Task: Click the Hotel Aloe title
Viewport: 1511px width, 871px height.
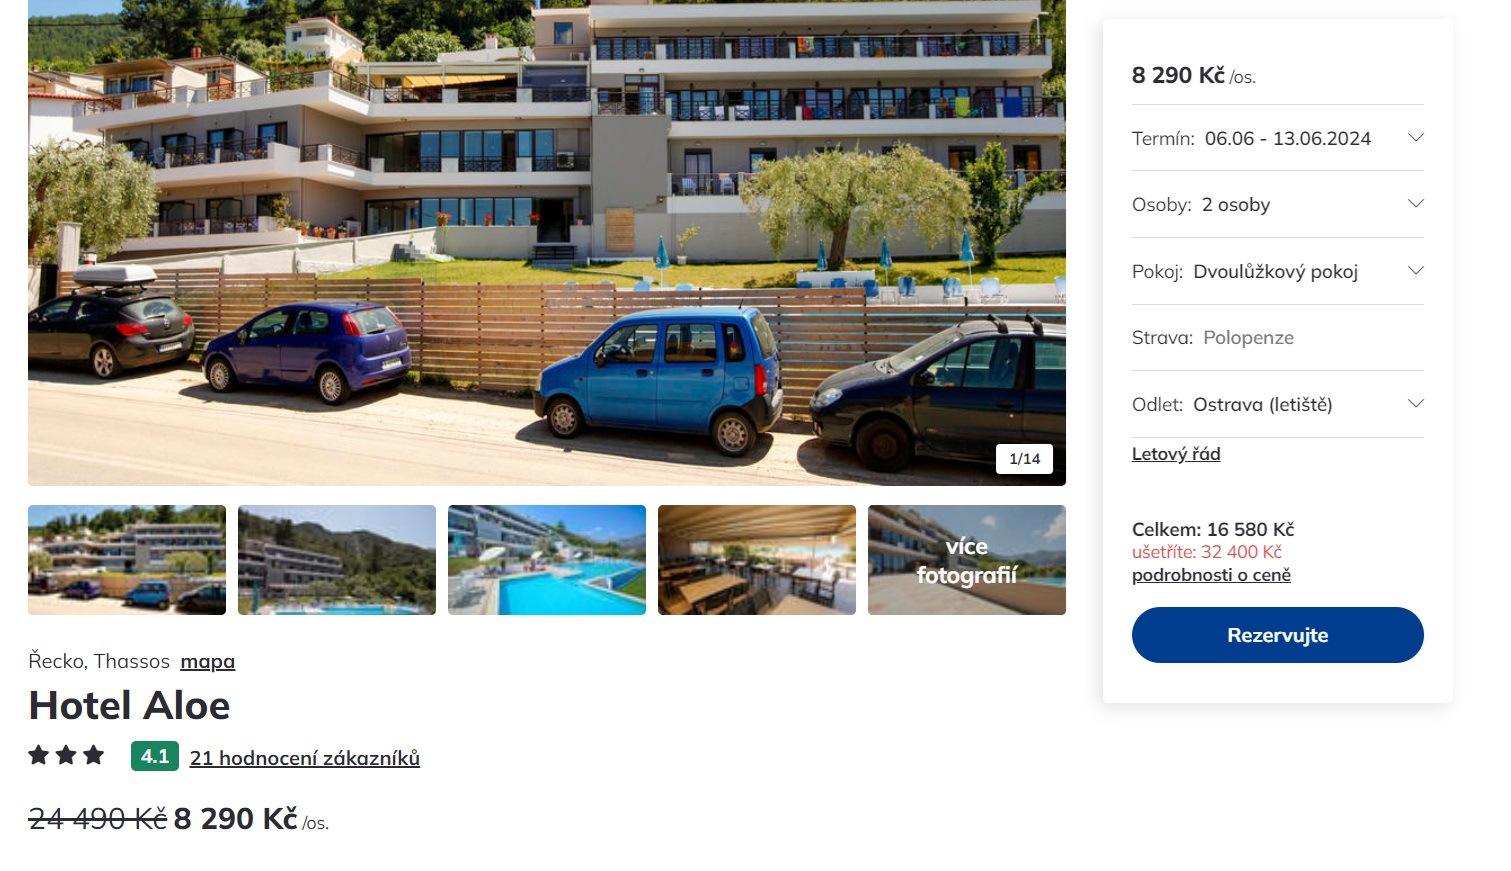Action: 129,706
